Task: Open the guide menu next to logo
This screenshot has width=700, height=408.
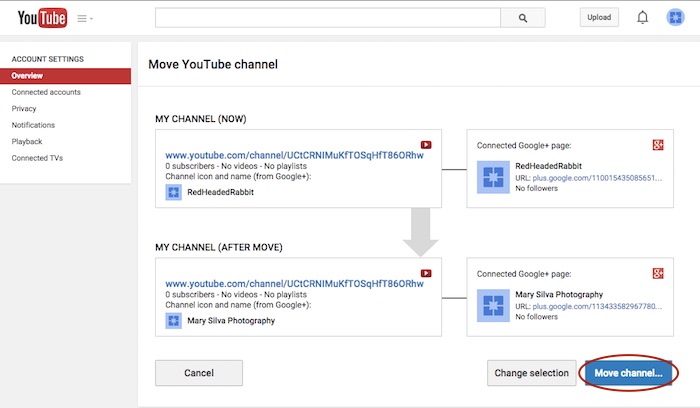Action: tap(86, 18)
